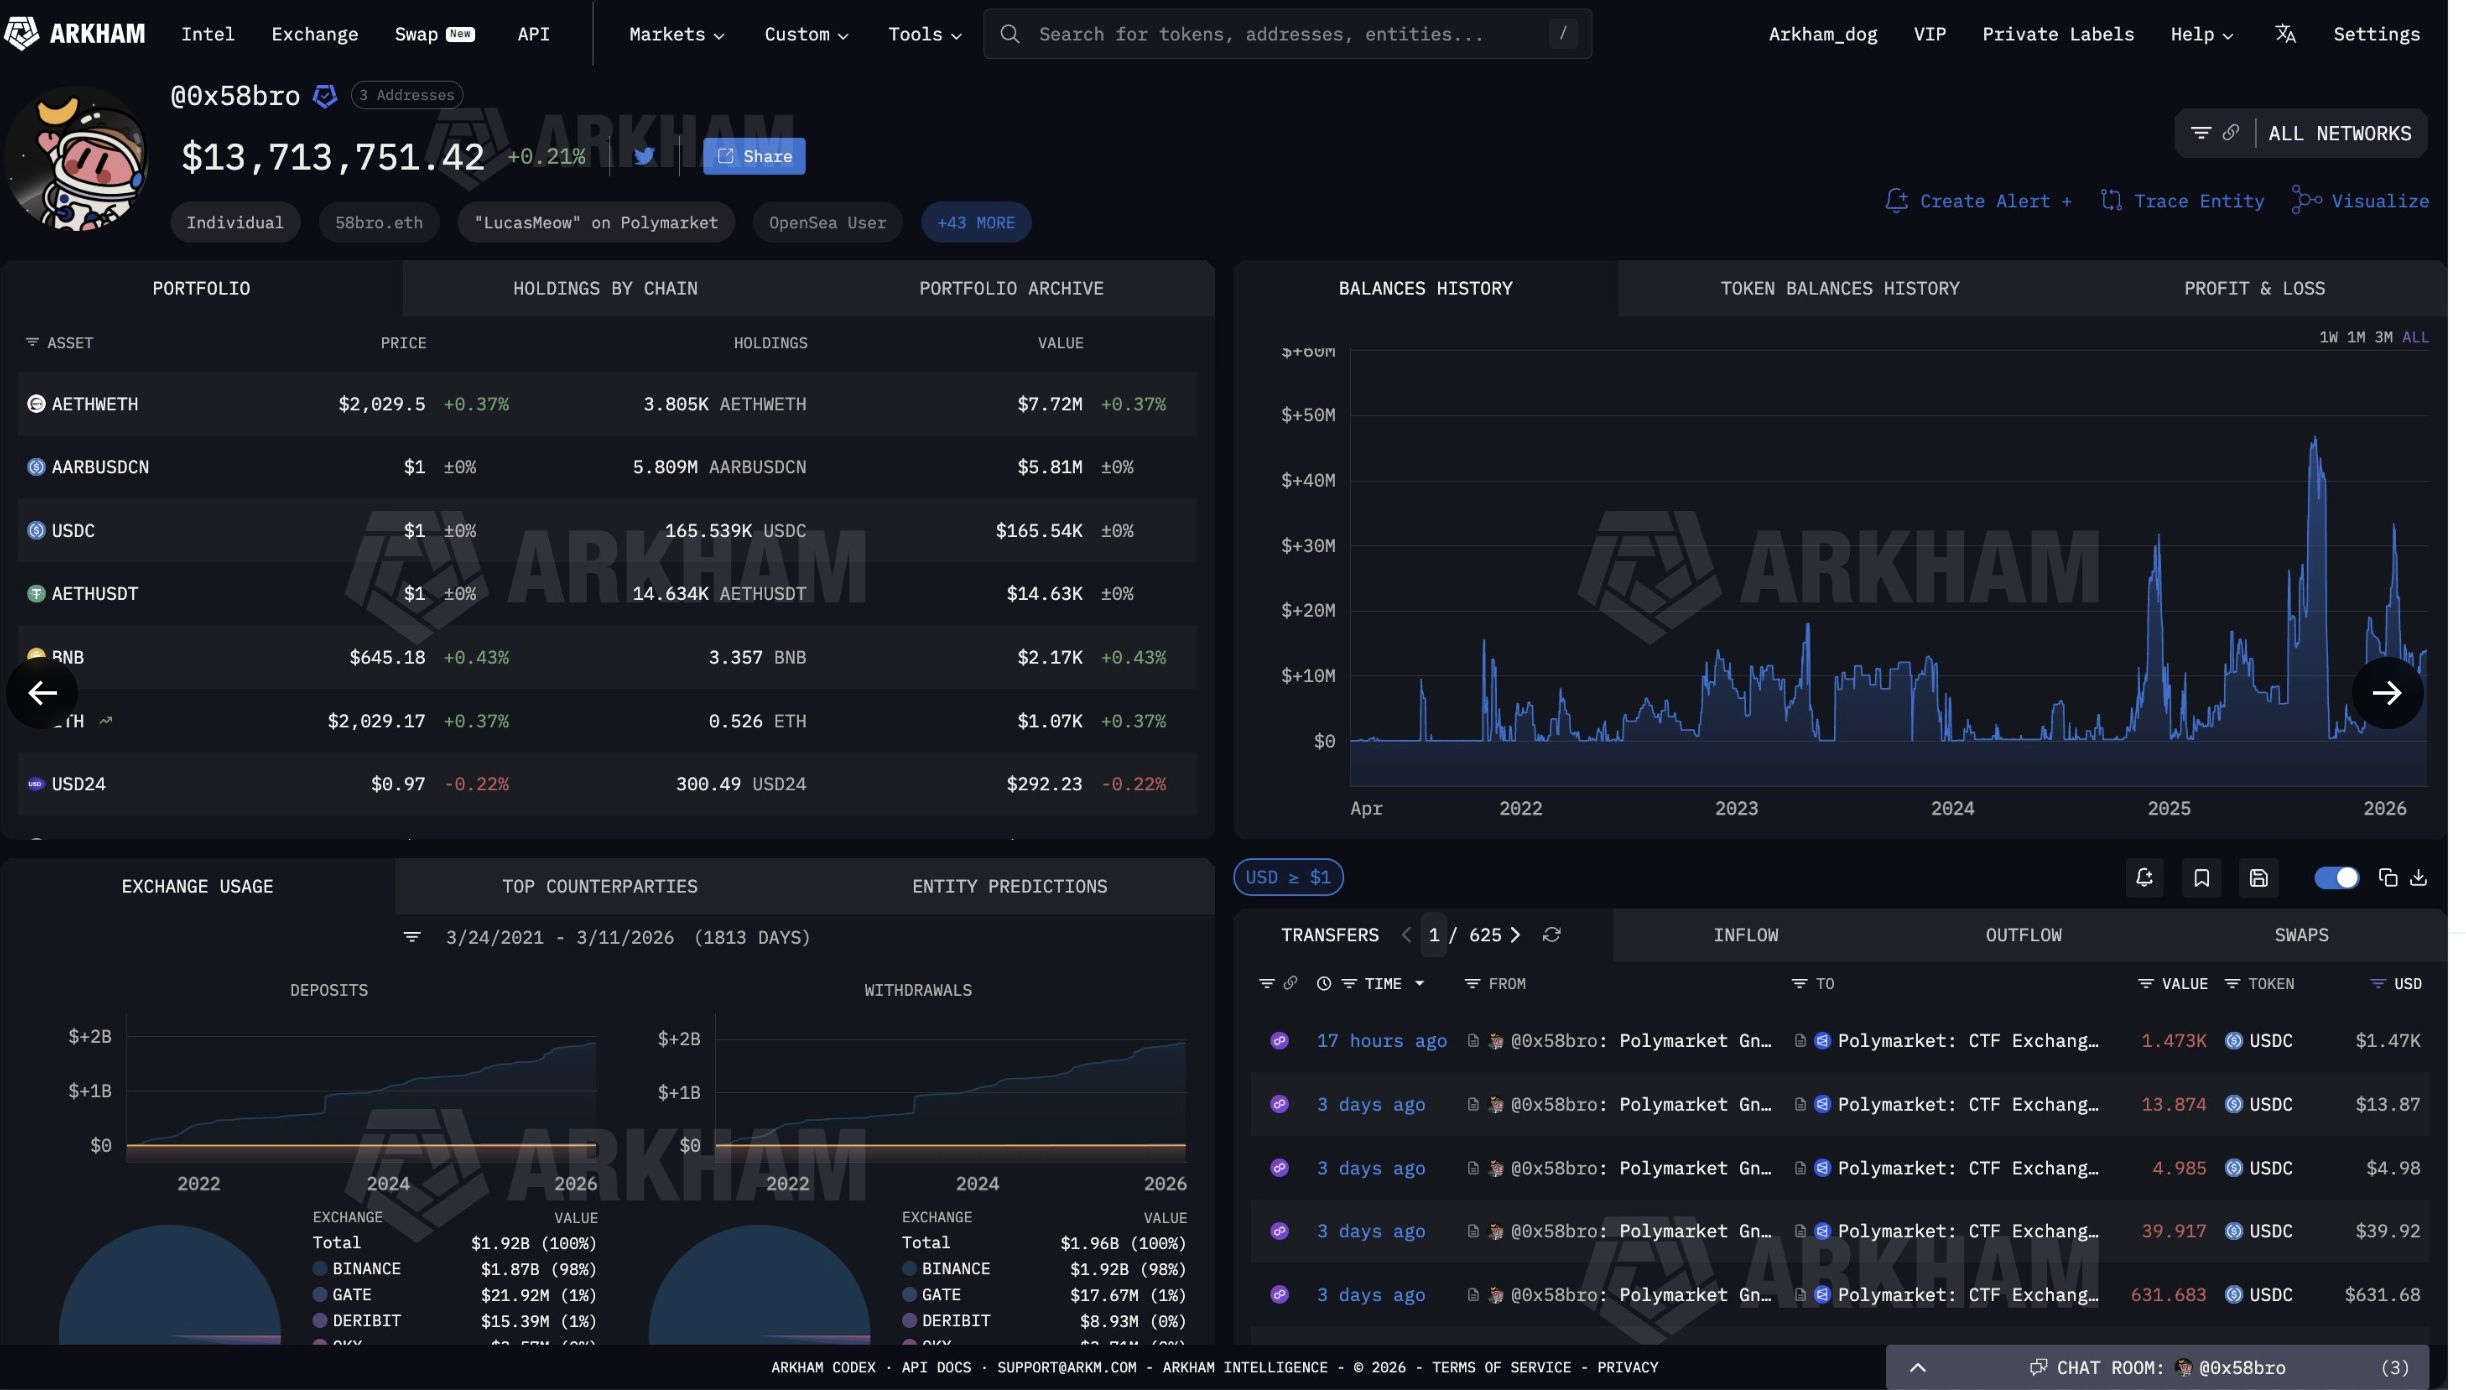Click the Binance color dot in deposits legend
The width and height of the screenshot is (2466, 1390).
point(320,1269)
